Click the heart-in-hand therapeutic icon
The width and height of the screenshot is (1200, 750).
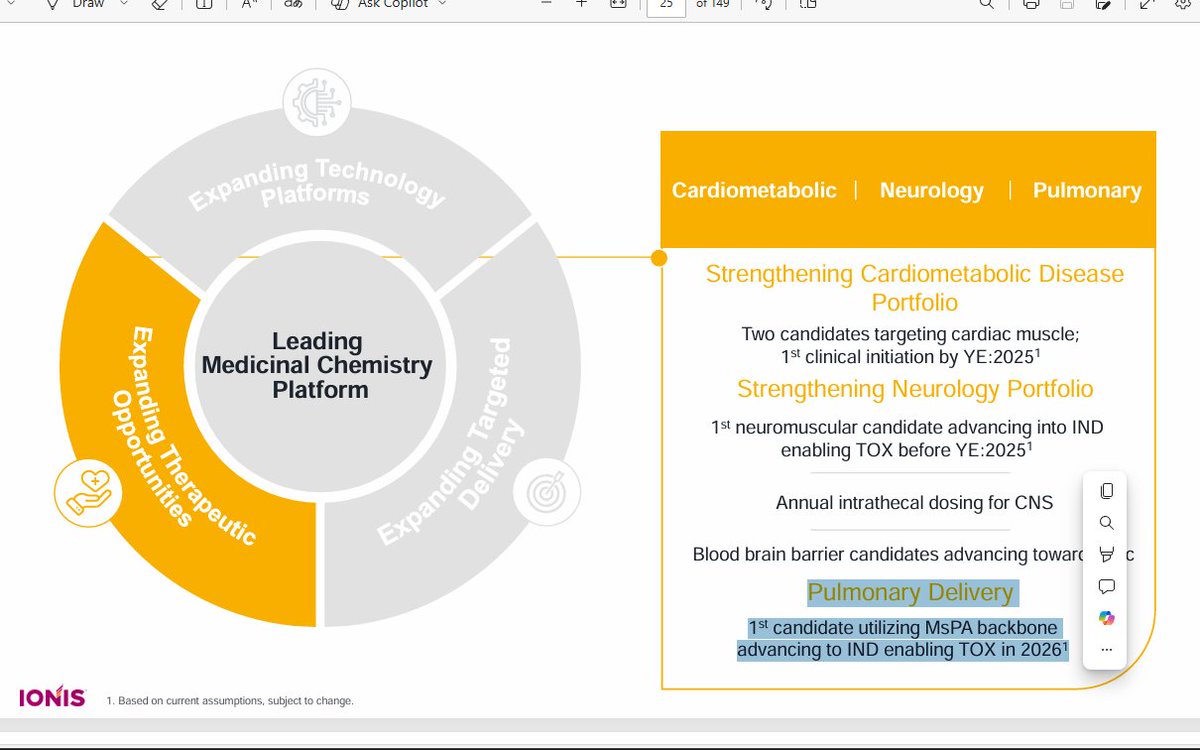89,491
